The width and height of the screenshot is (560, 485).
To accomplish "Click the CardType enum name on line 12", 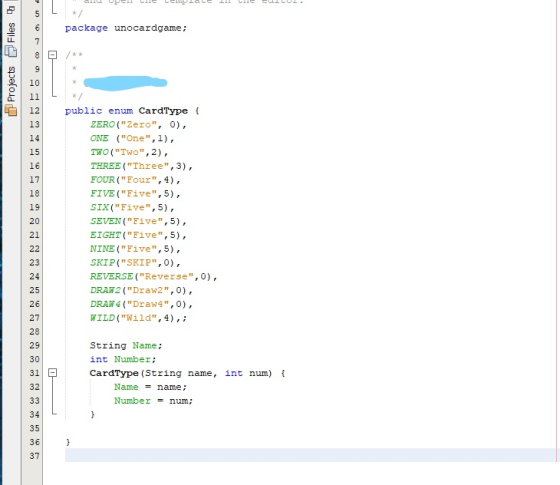I will coord(163,111).
